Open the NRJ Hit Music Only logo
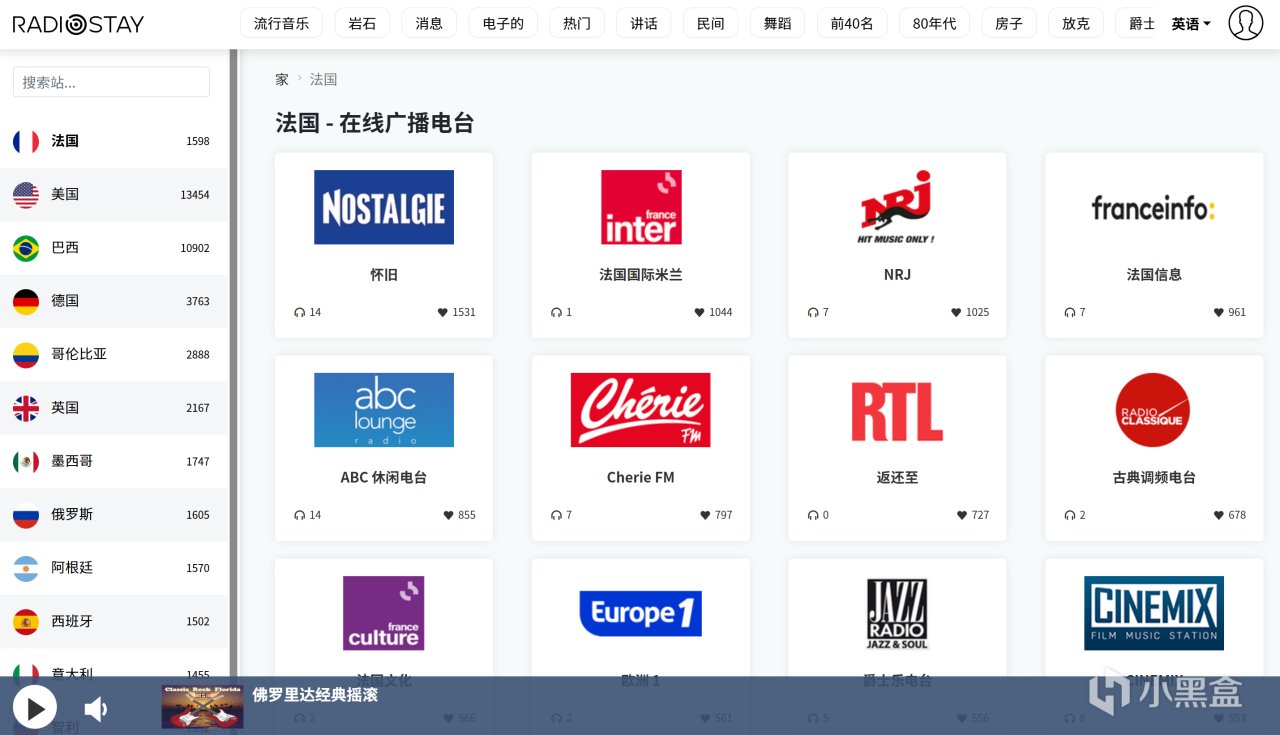Screen dimensions: 1280x735 point(897,207)
